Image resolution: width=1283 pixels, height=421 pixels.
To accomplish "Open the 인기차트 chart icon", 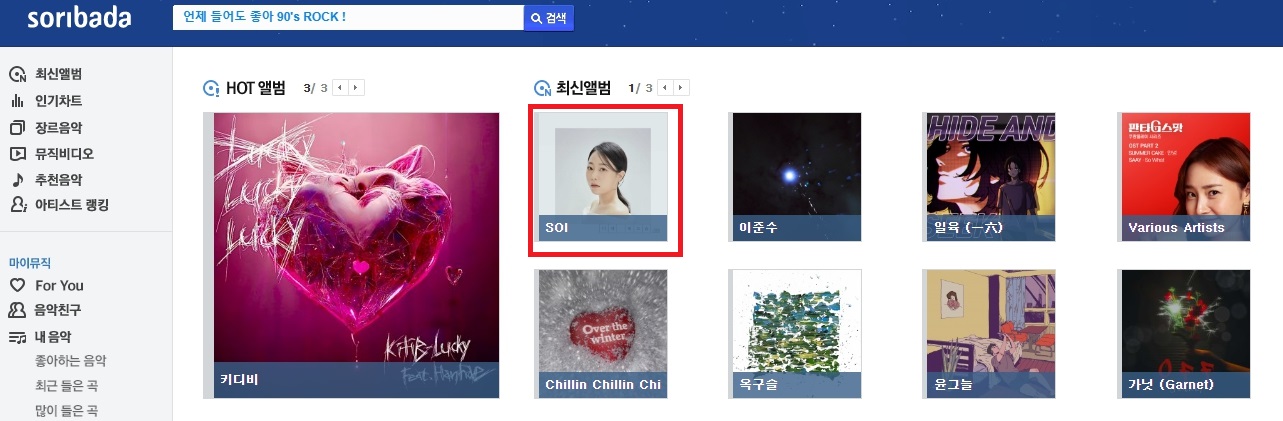I will (x=17, y=101).
